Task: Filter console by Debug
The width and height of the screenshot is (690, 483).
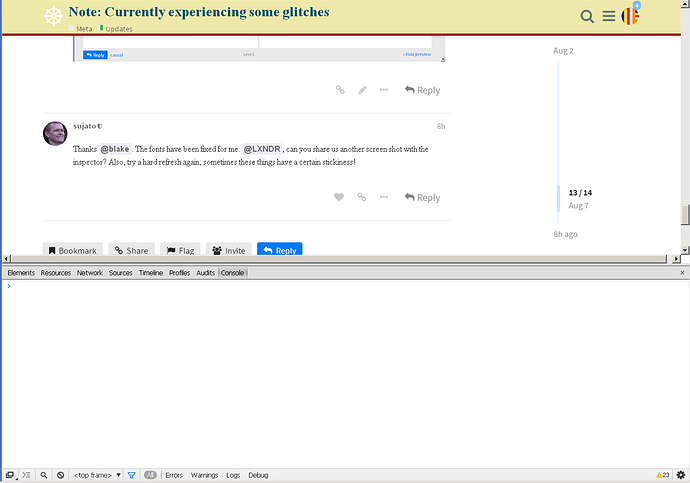Action: tap(258, 475)
